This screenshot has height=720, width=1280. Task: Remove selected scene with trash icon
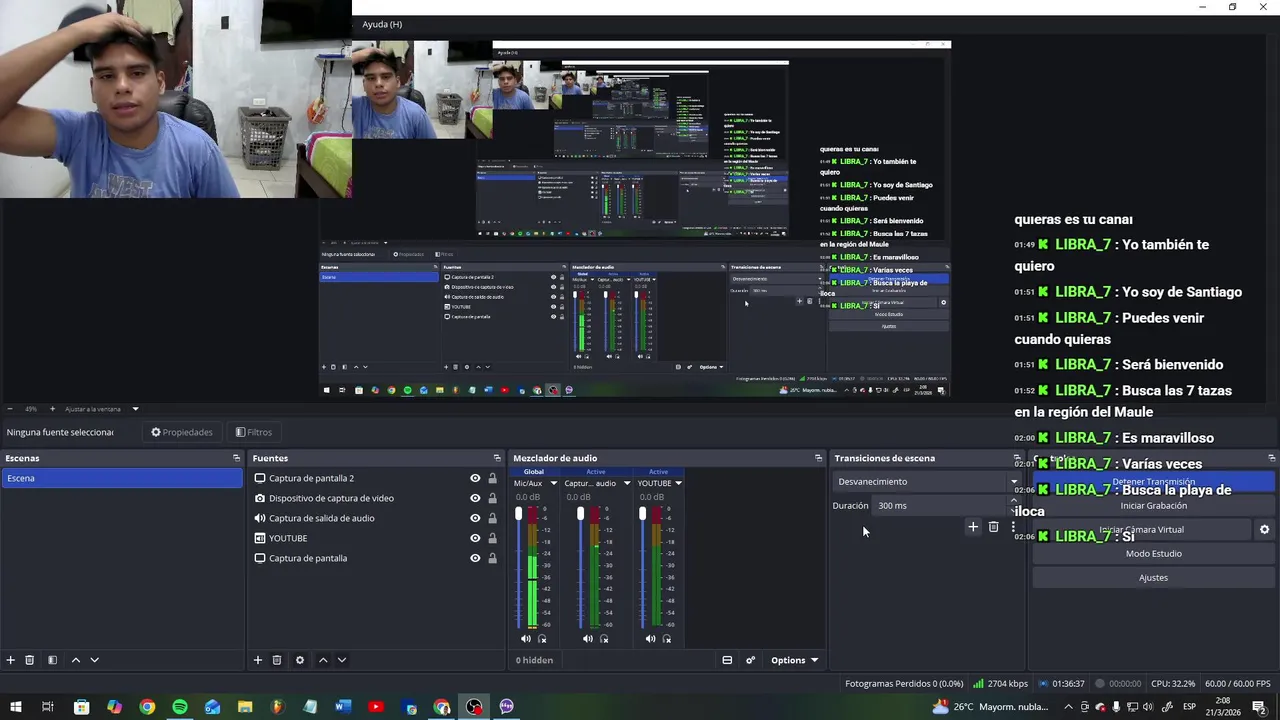coord(30,660)
